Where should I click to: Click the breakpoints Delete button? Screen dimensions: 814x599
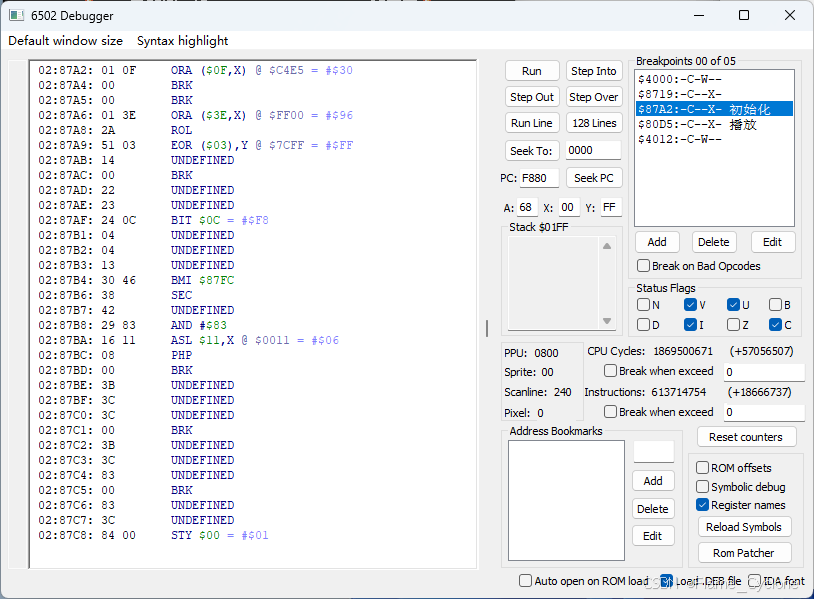713,242
